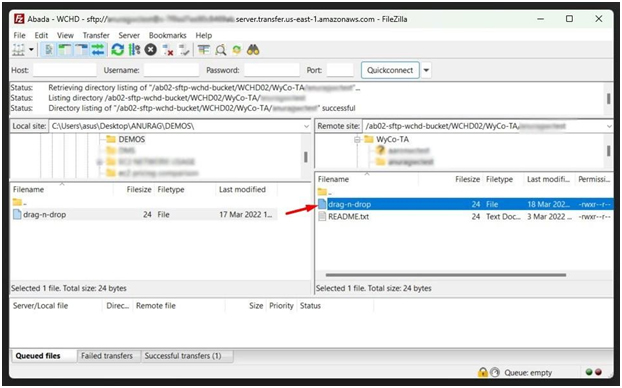Click the speed limits icon in status bar

(x=495, y=373)
